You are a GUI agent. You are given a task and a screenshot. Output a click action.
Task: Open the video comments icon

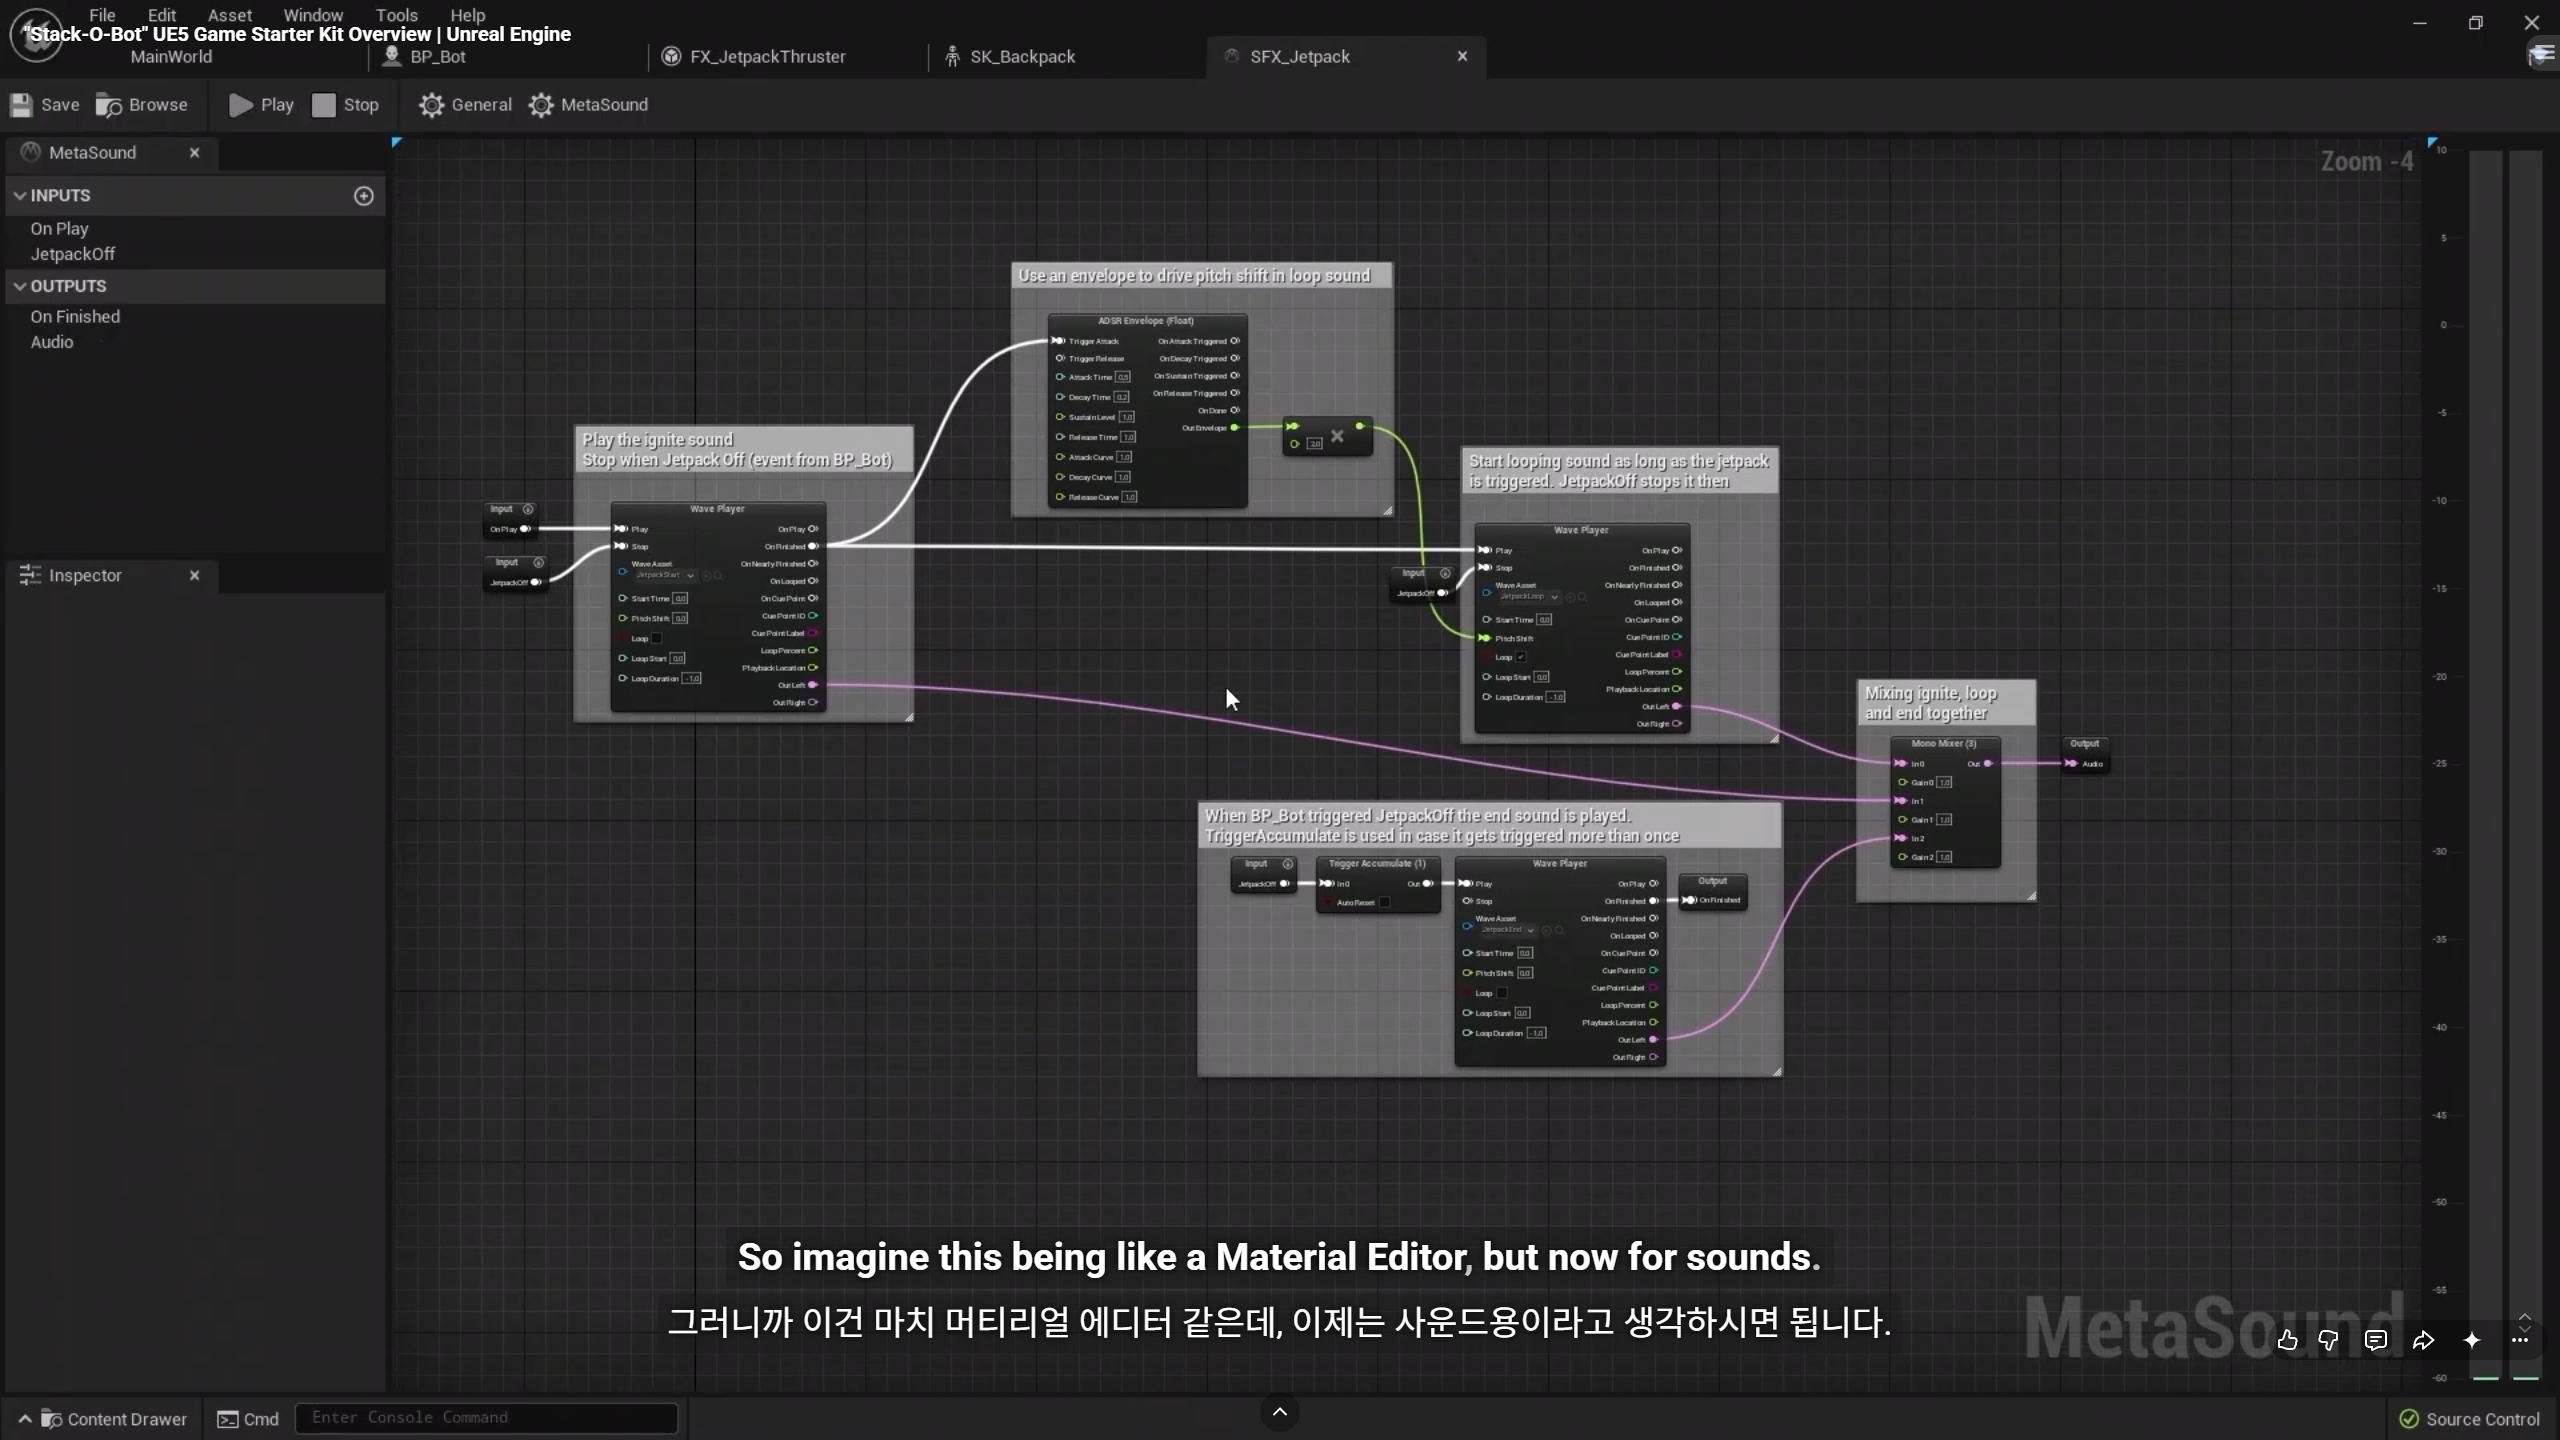pyautogui.click(x=2376, y=1340)
